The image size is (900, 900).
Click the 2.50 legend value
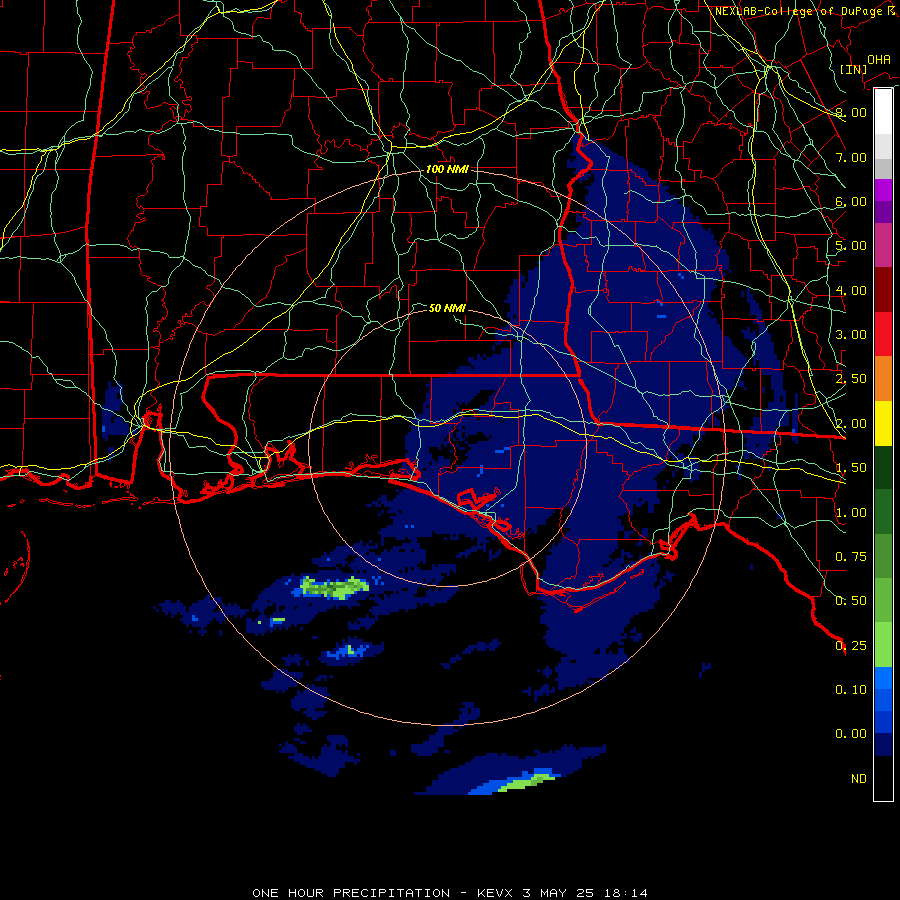(851, 379)
